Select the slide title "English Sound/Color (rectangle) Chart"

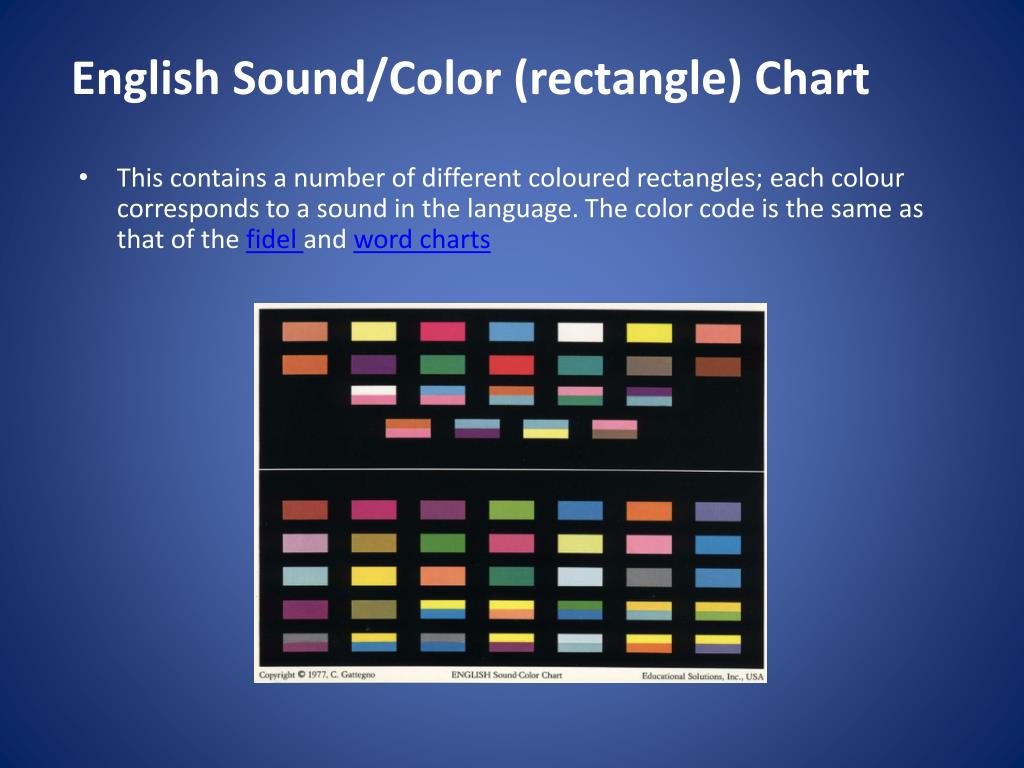[470, 79]
